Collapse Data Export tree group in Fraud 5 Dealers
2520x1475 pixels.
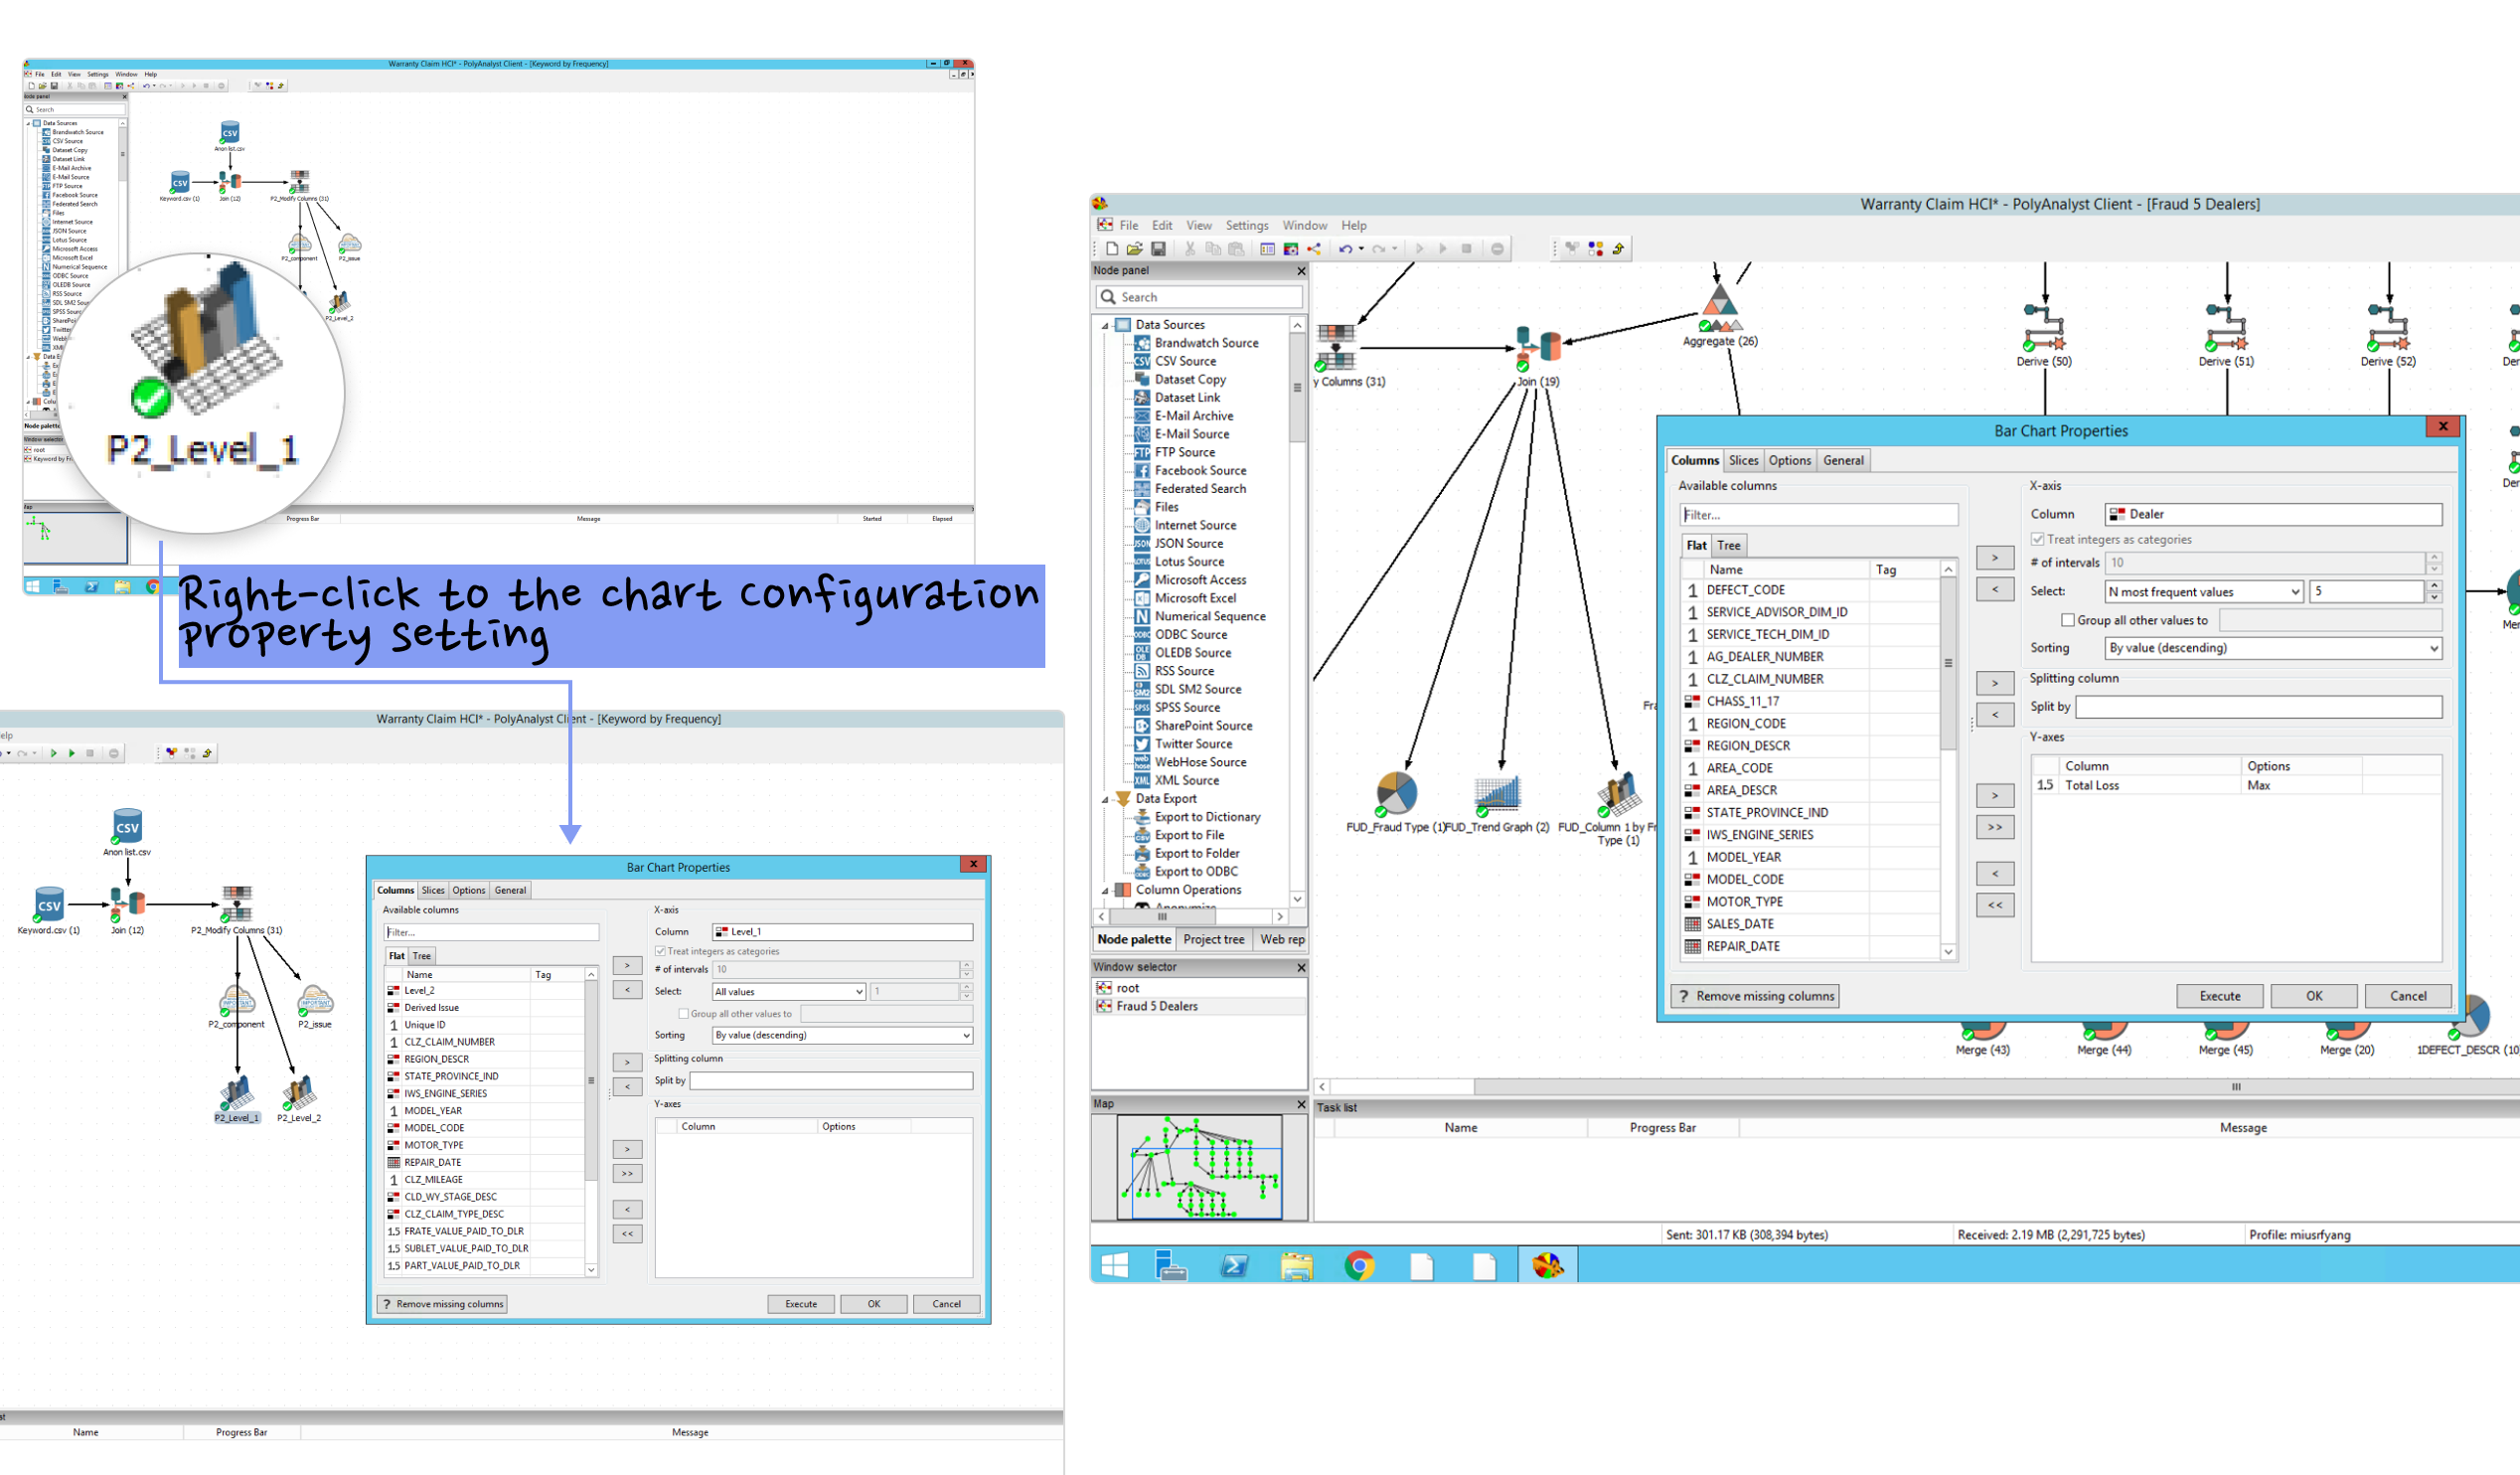[x=1105, y=799]
